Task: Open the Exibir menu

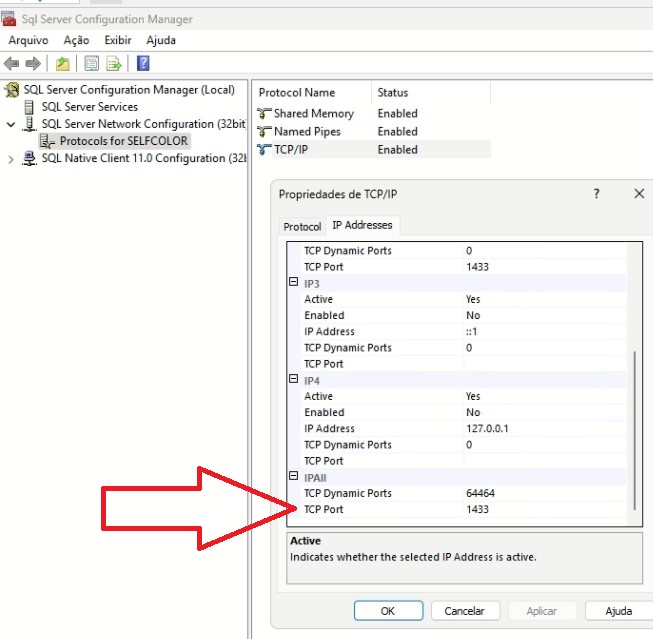Action: coord(118,40)
